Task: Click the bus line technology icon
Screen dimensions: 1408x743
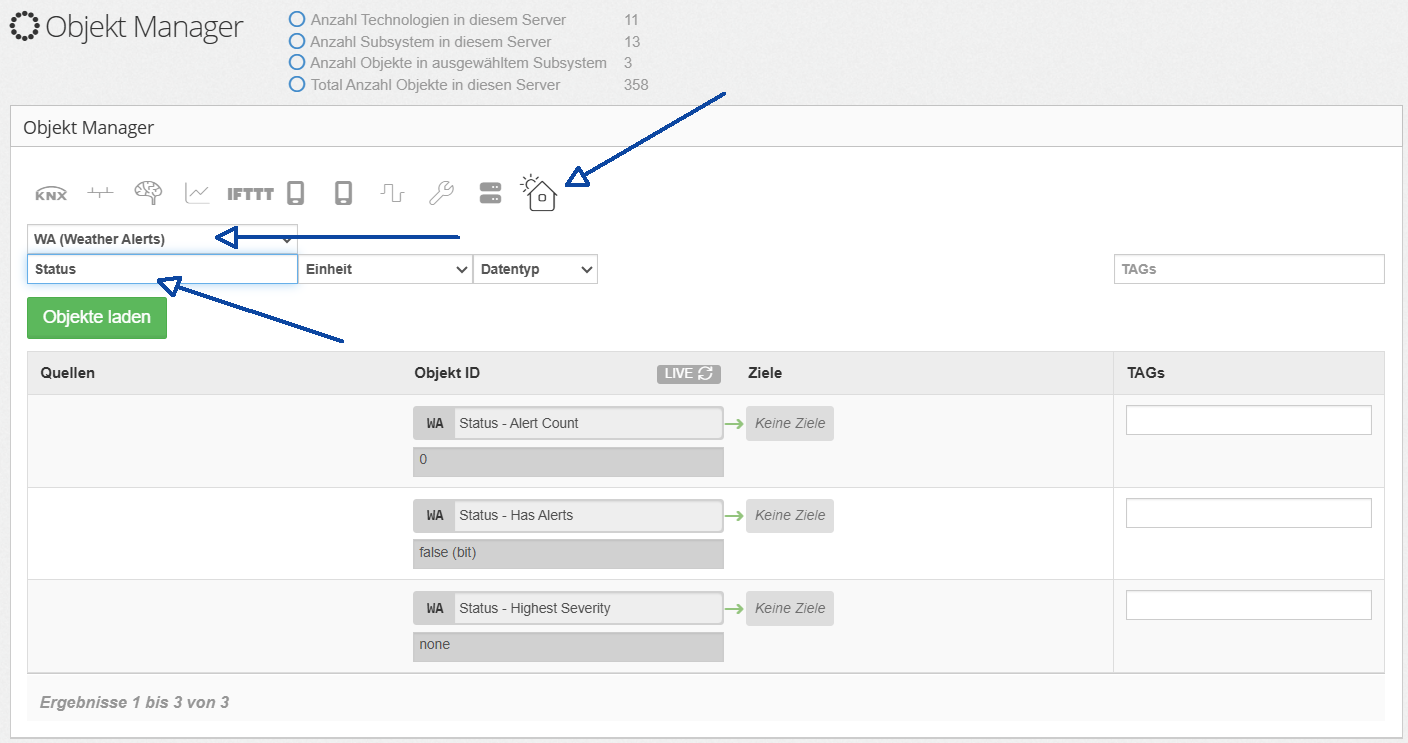Action: click(100, 192)
